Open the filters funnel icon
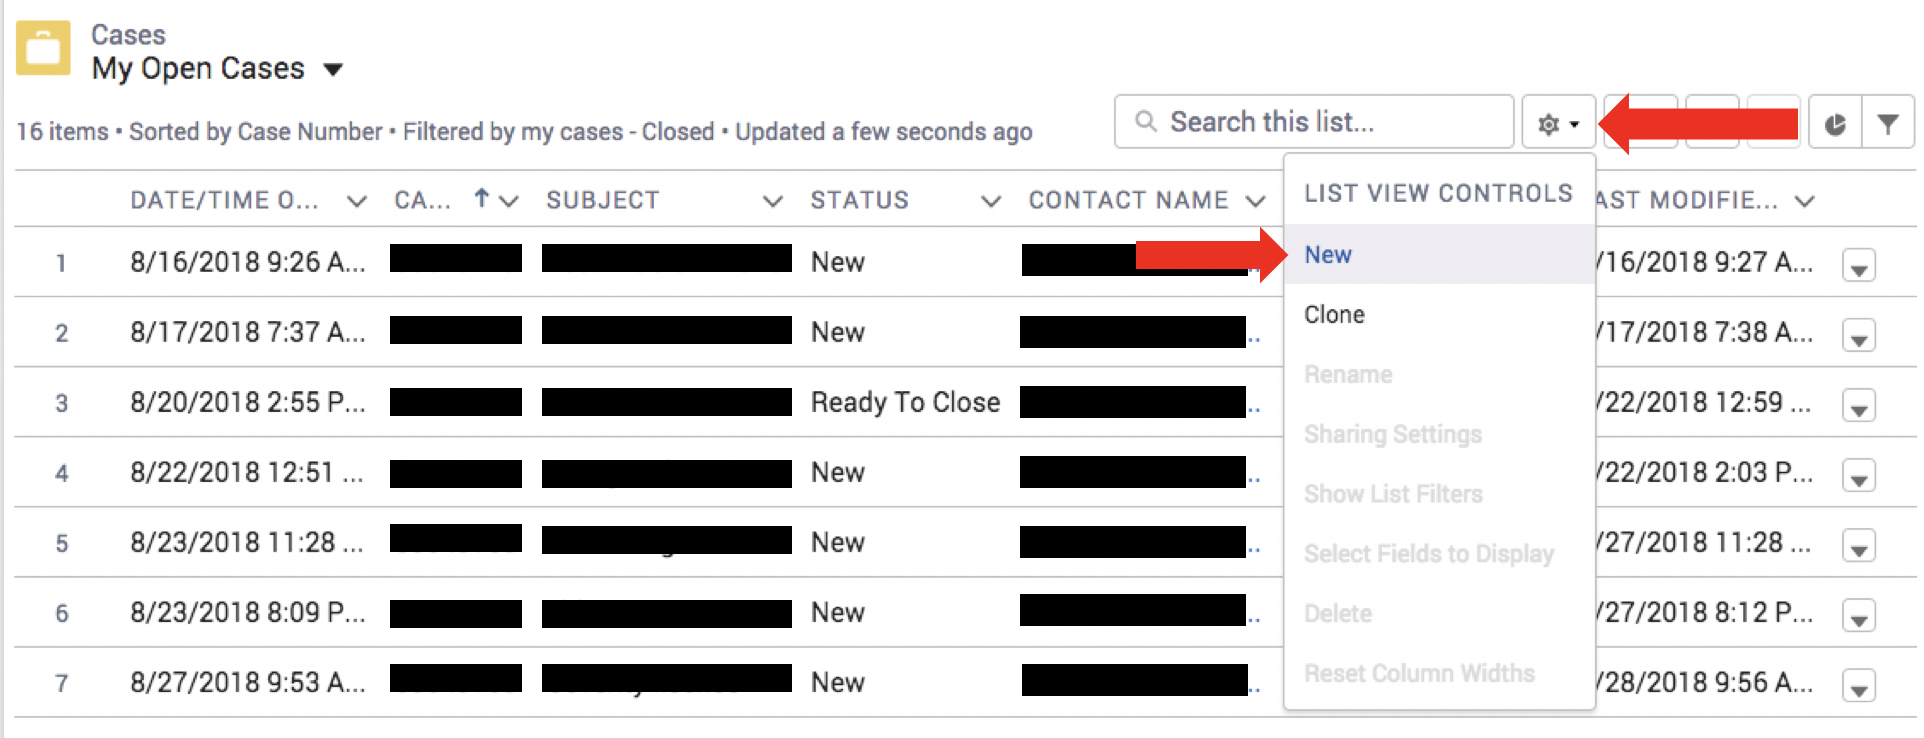Viewport: 1924px width, 738px height. pyautogui.click(x=1888, y=124)
